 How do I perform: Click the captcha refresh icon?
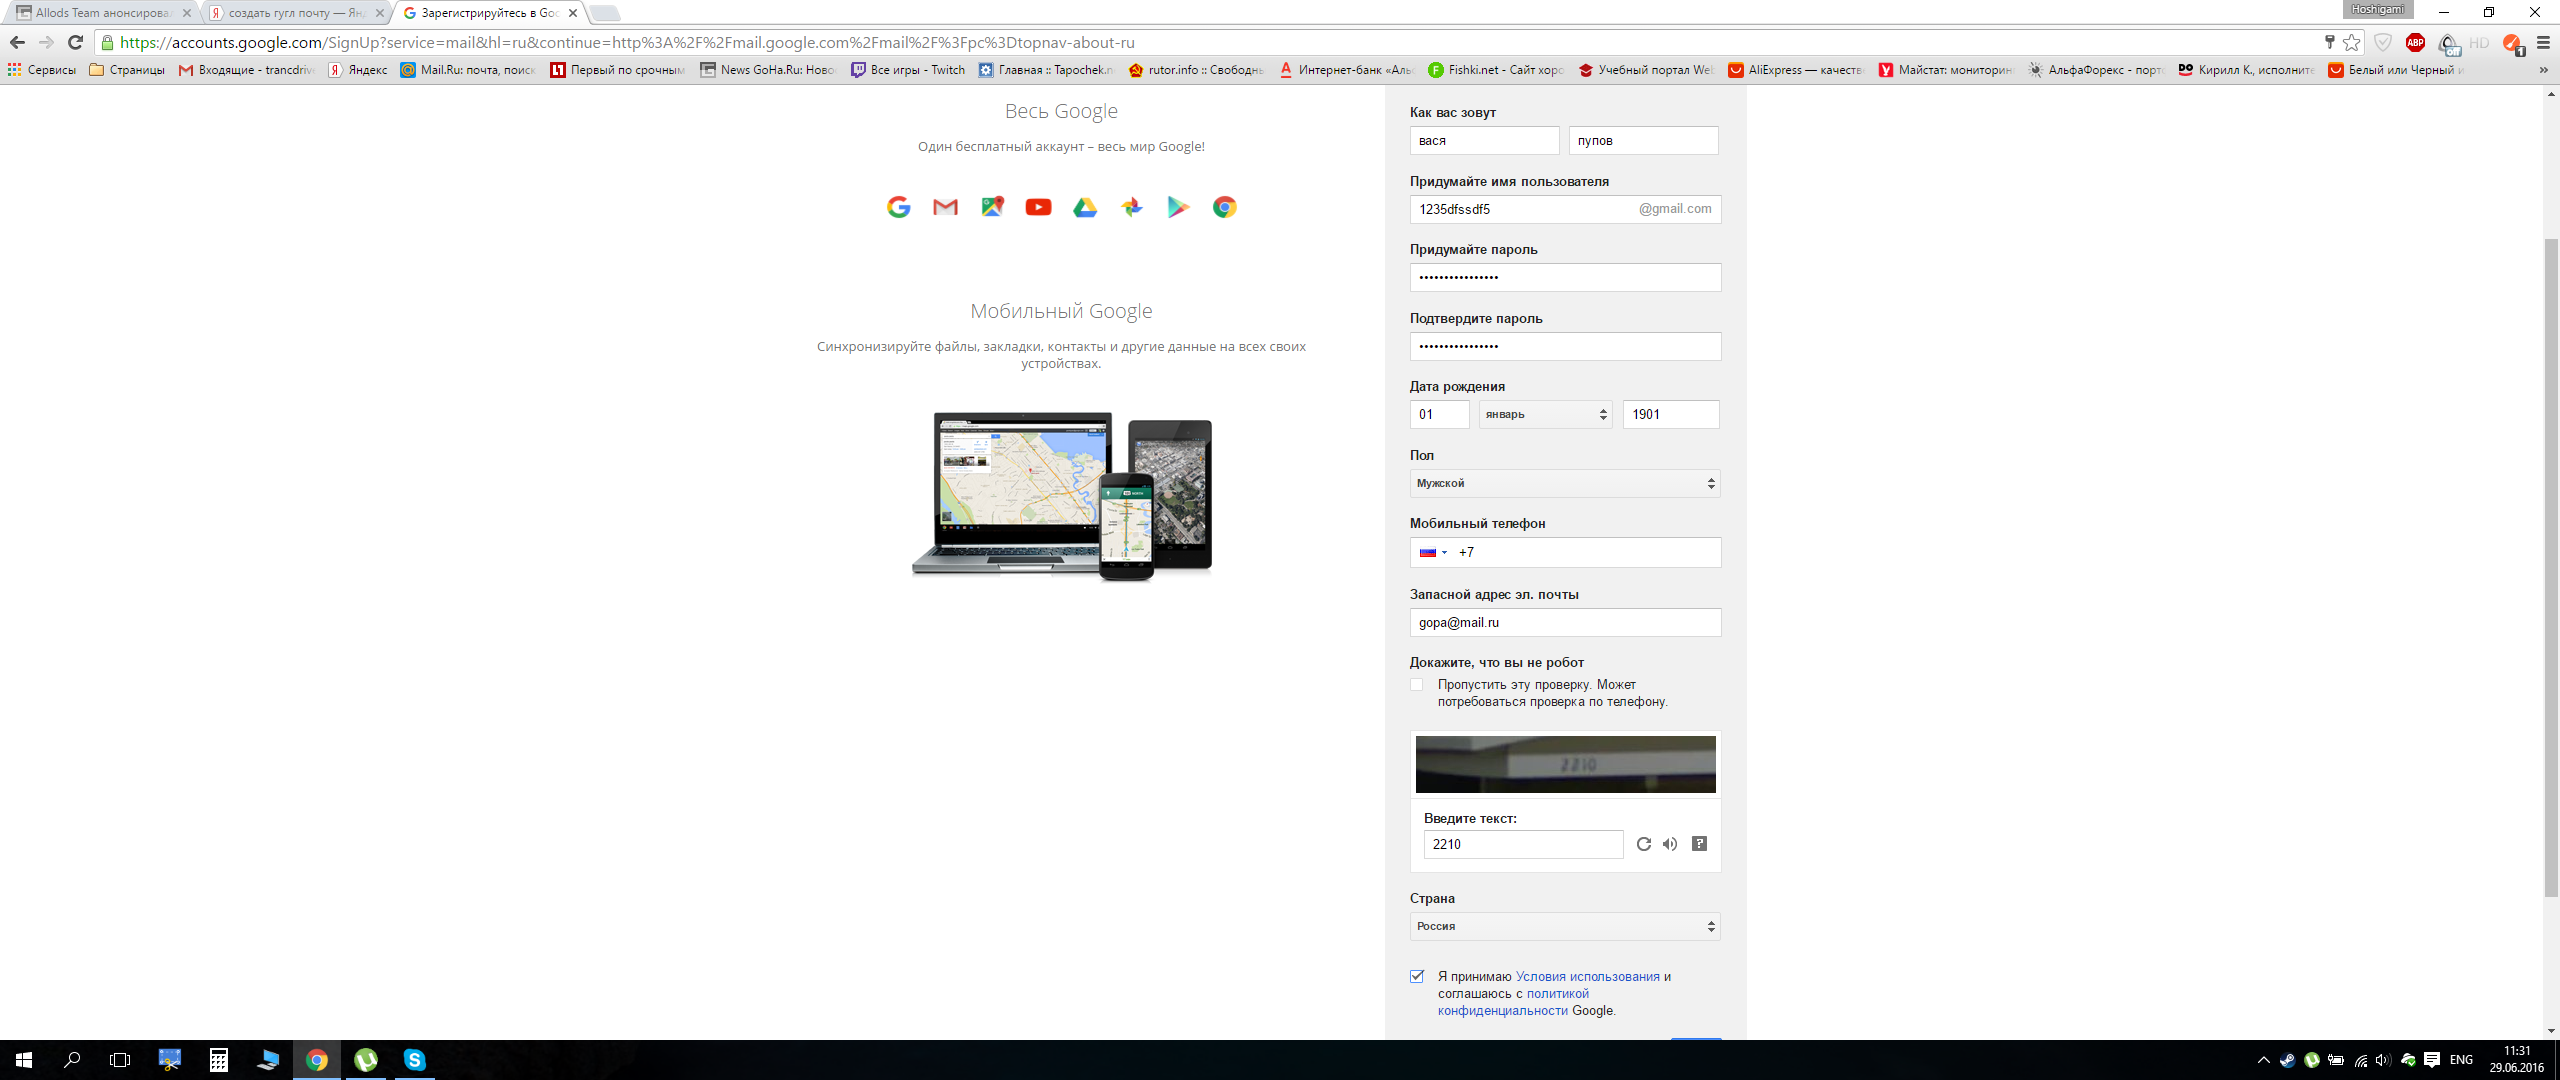pos(1643,844)
